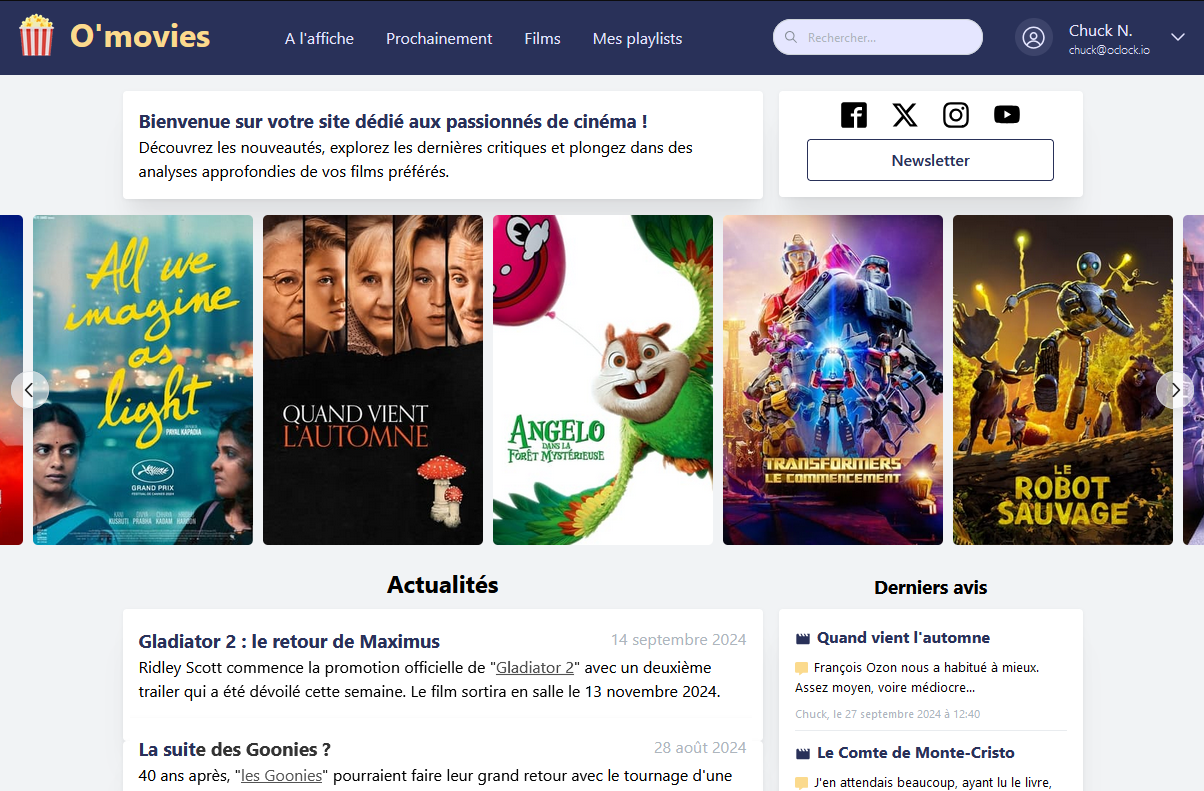Viewport: 1204px width, 791px height.
Task: Click the yellow comment icon before François Ozon review
Action: point(801,668)
